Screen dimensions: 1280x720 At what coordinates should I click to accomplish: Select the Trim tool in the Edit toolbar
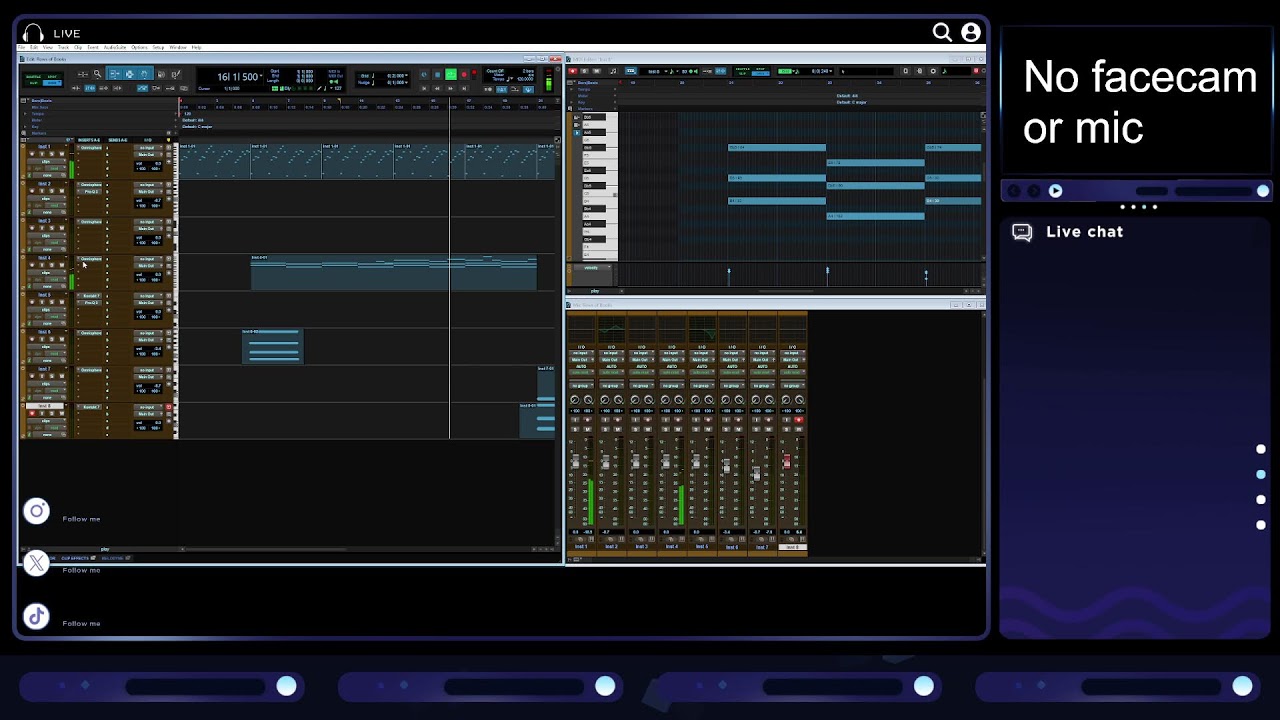114,74
